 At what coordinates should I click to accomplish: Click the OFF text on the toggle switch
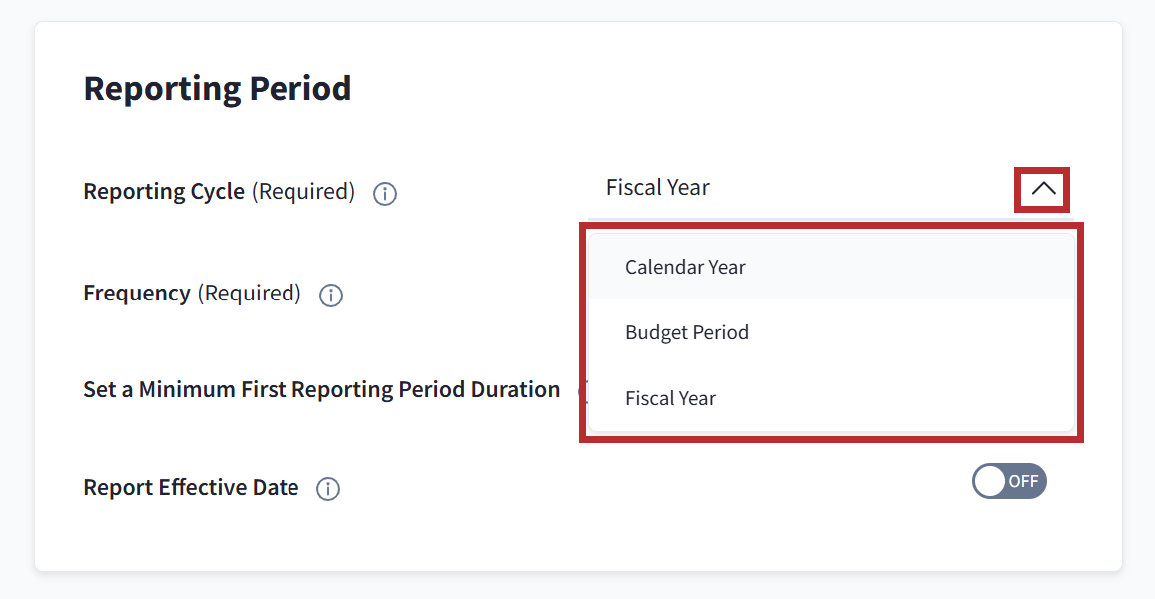click(x=1023, y=481)
